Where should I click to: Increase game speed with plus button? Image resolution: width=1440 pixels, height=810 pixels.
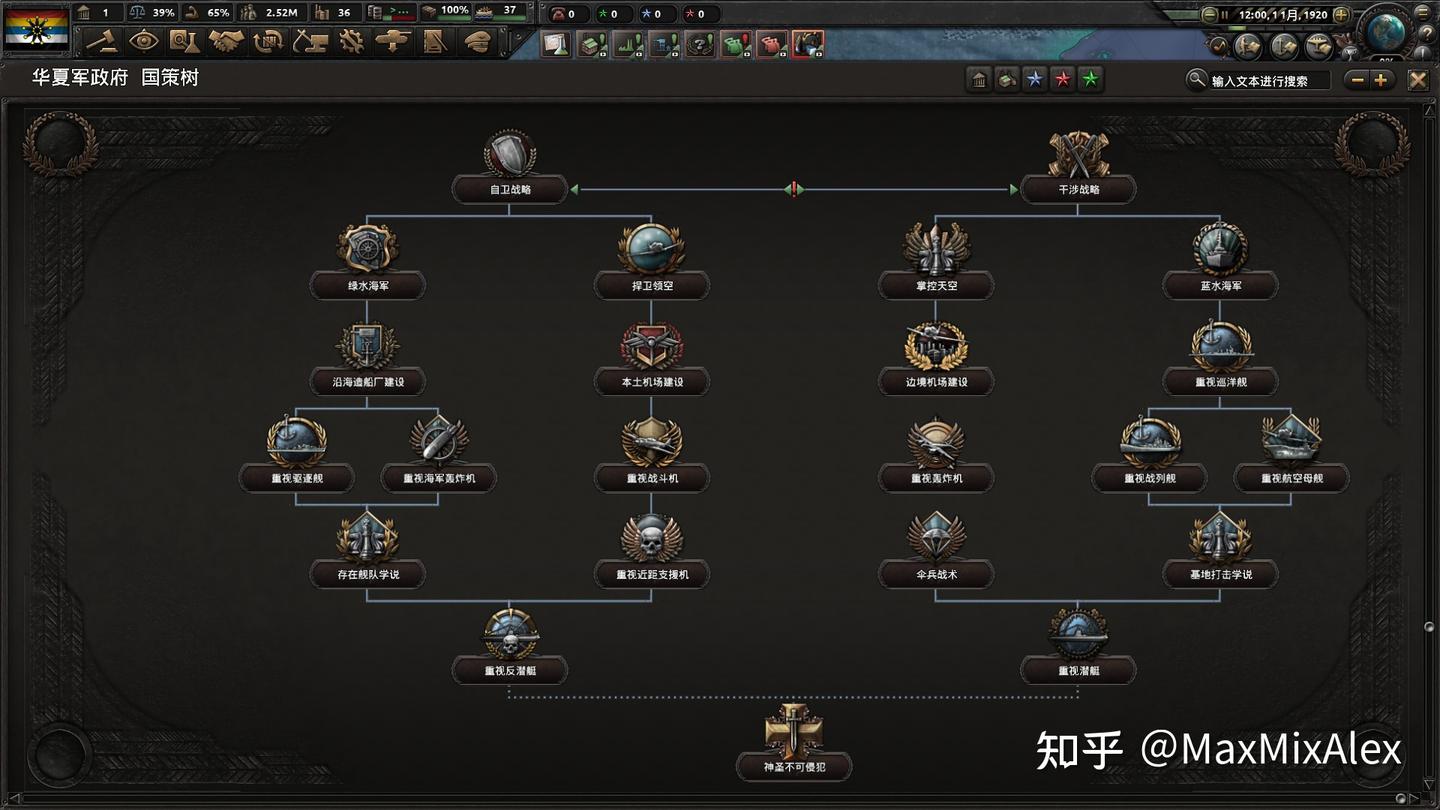(x=1341, y=15)
